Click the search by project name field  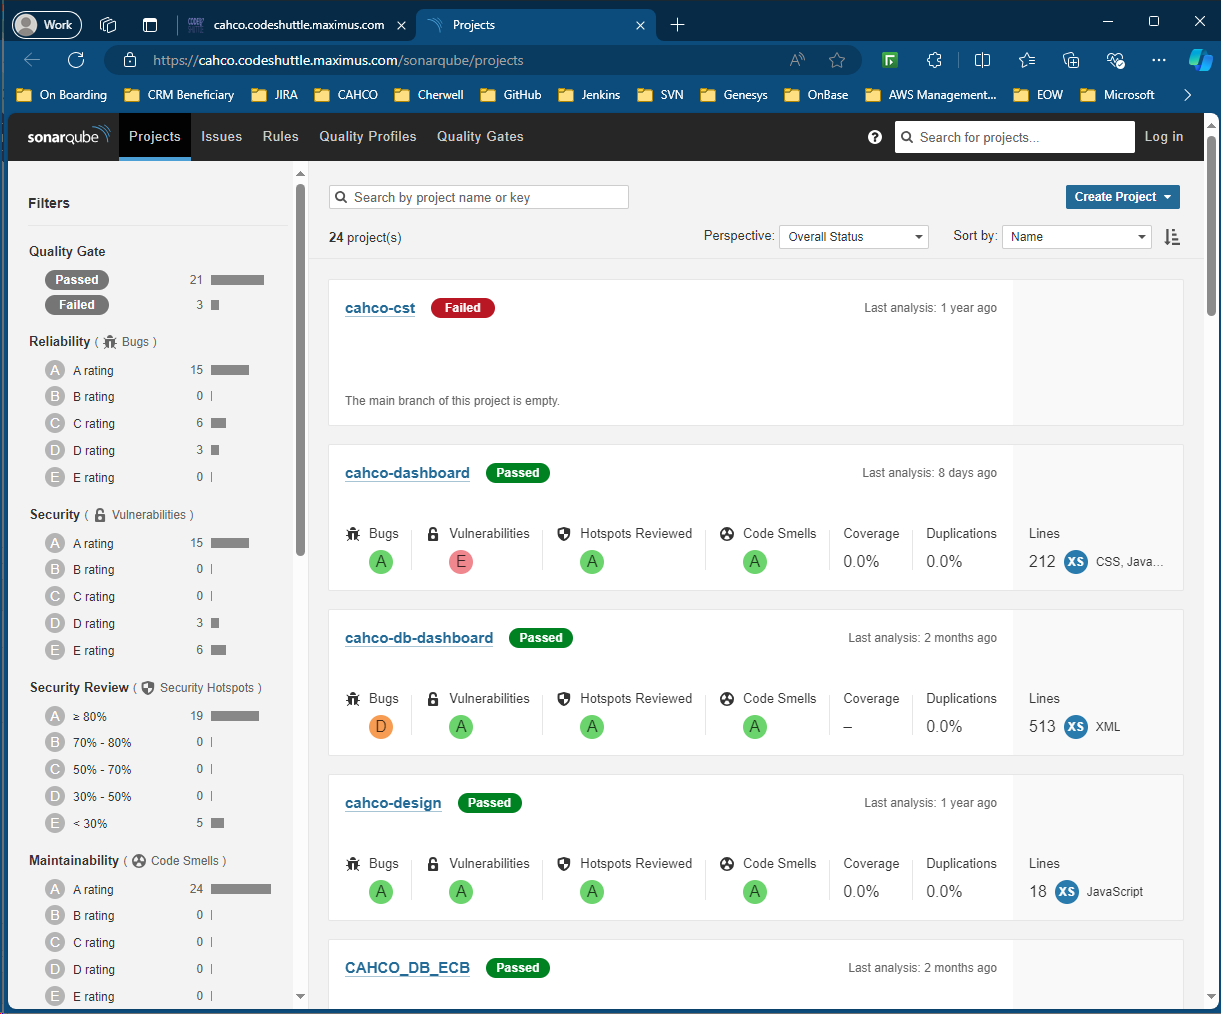478,197
